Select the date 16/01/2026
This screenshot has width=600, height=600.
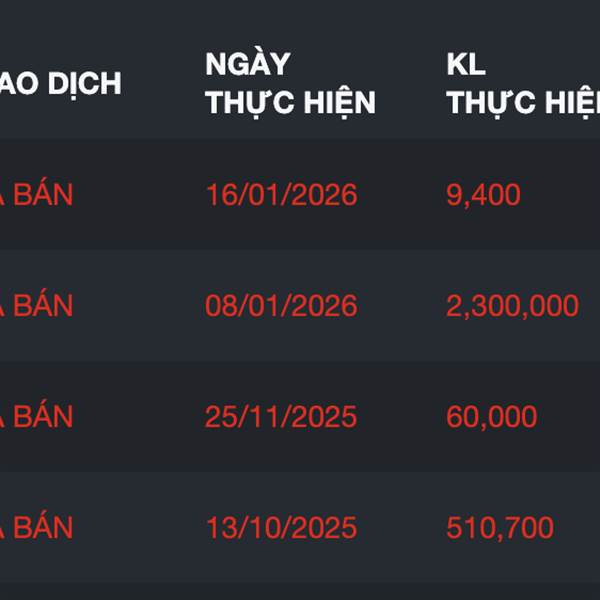(x=281, y=194)
